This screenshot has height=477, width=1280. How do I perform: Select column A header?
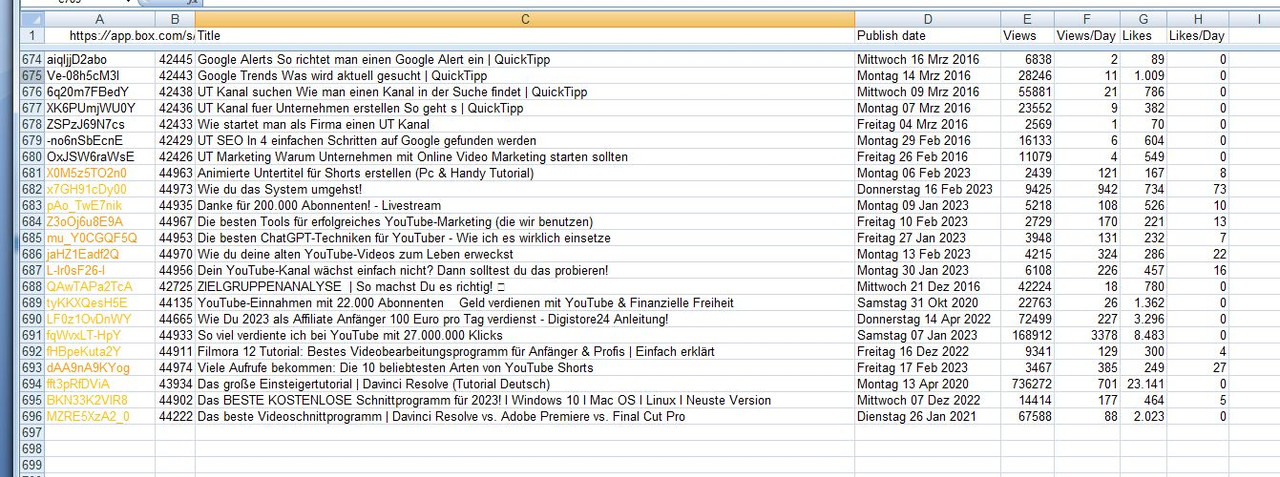(99, 19)
